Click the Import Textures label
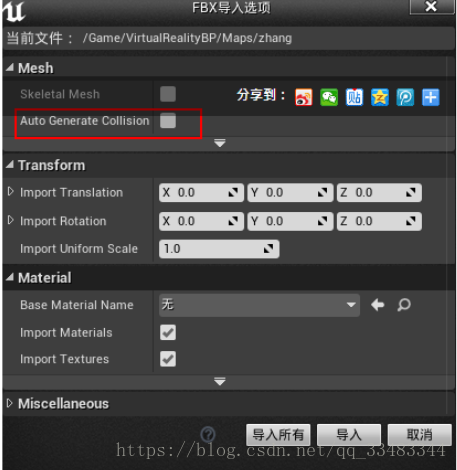The image size is (457, 470). 64,359
